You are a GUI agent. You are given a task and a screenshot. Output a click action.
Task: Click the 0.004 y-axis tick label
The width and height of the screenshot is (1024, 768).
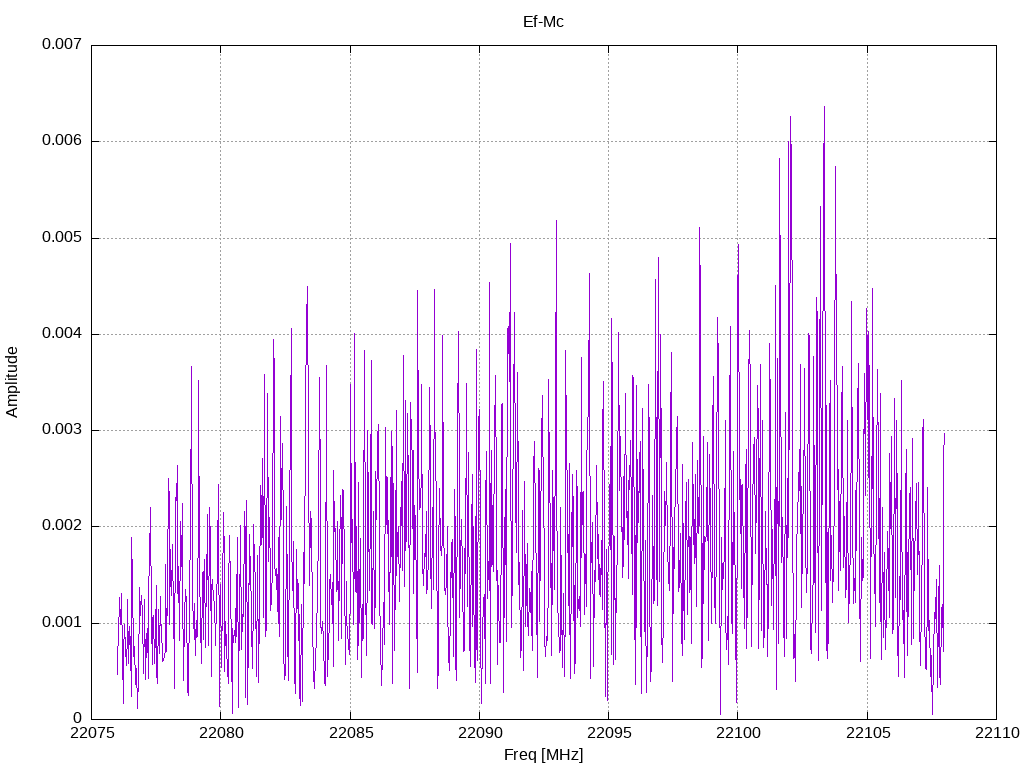62,334
